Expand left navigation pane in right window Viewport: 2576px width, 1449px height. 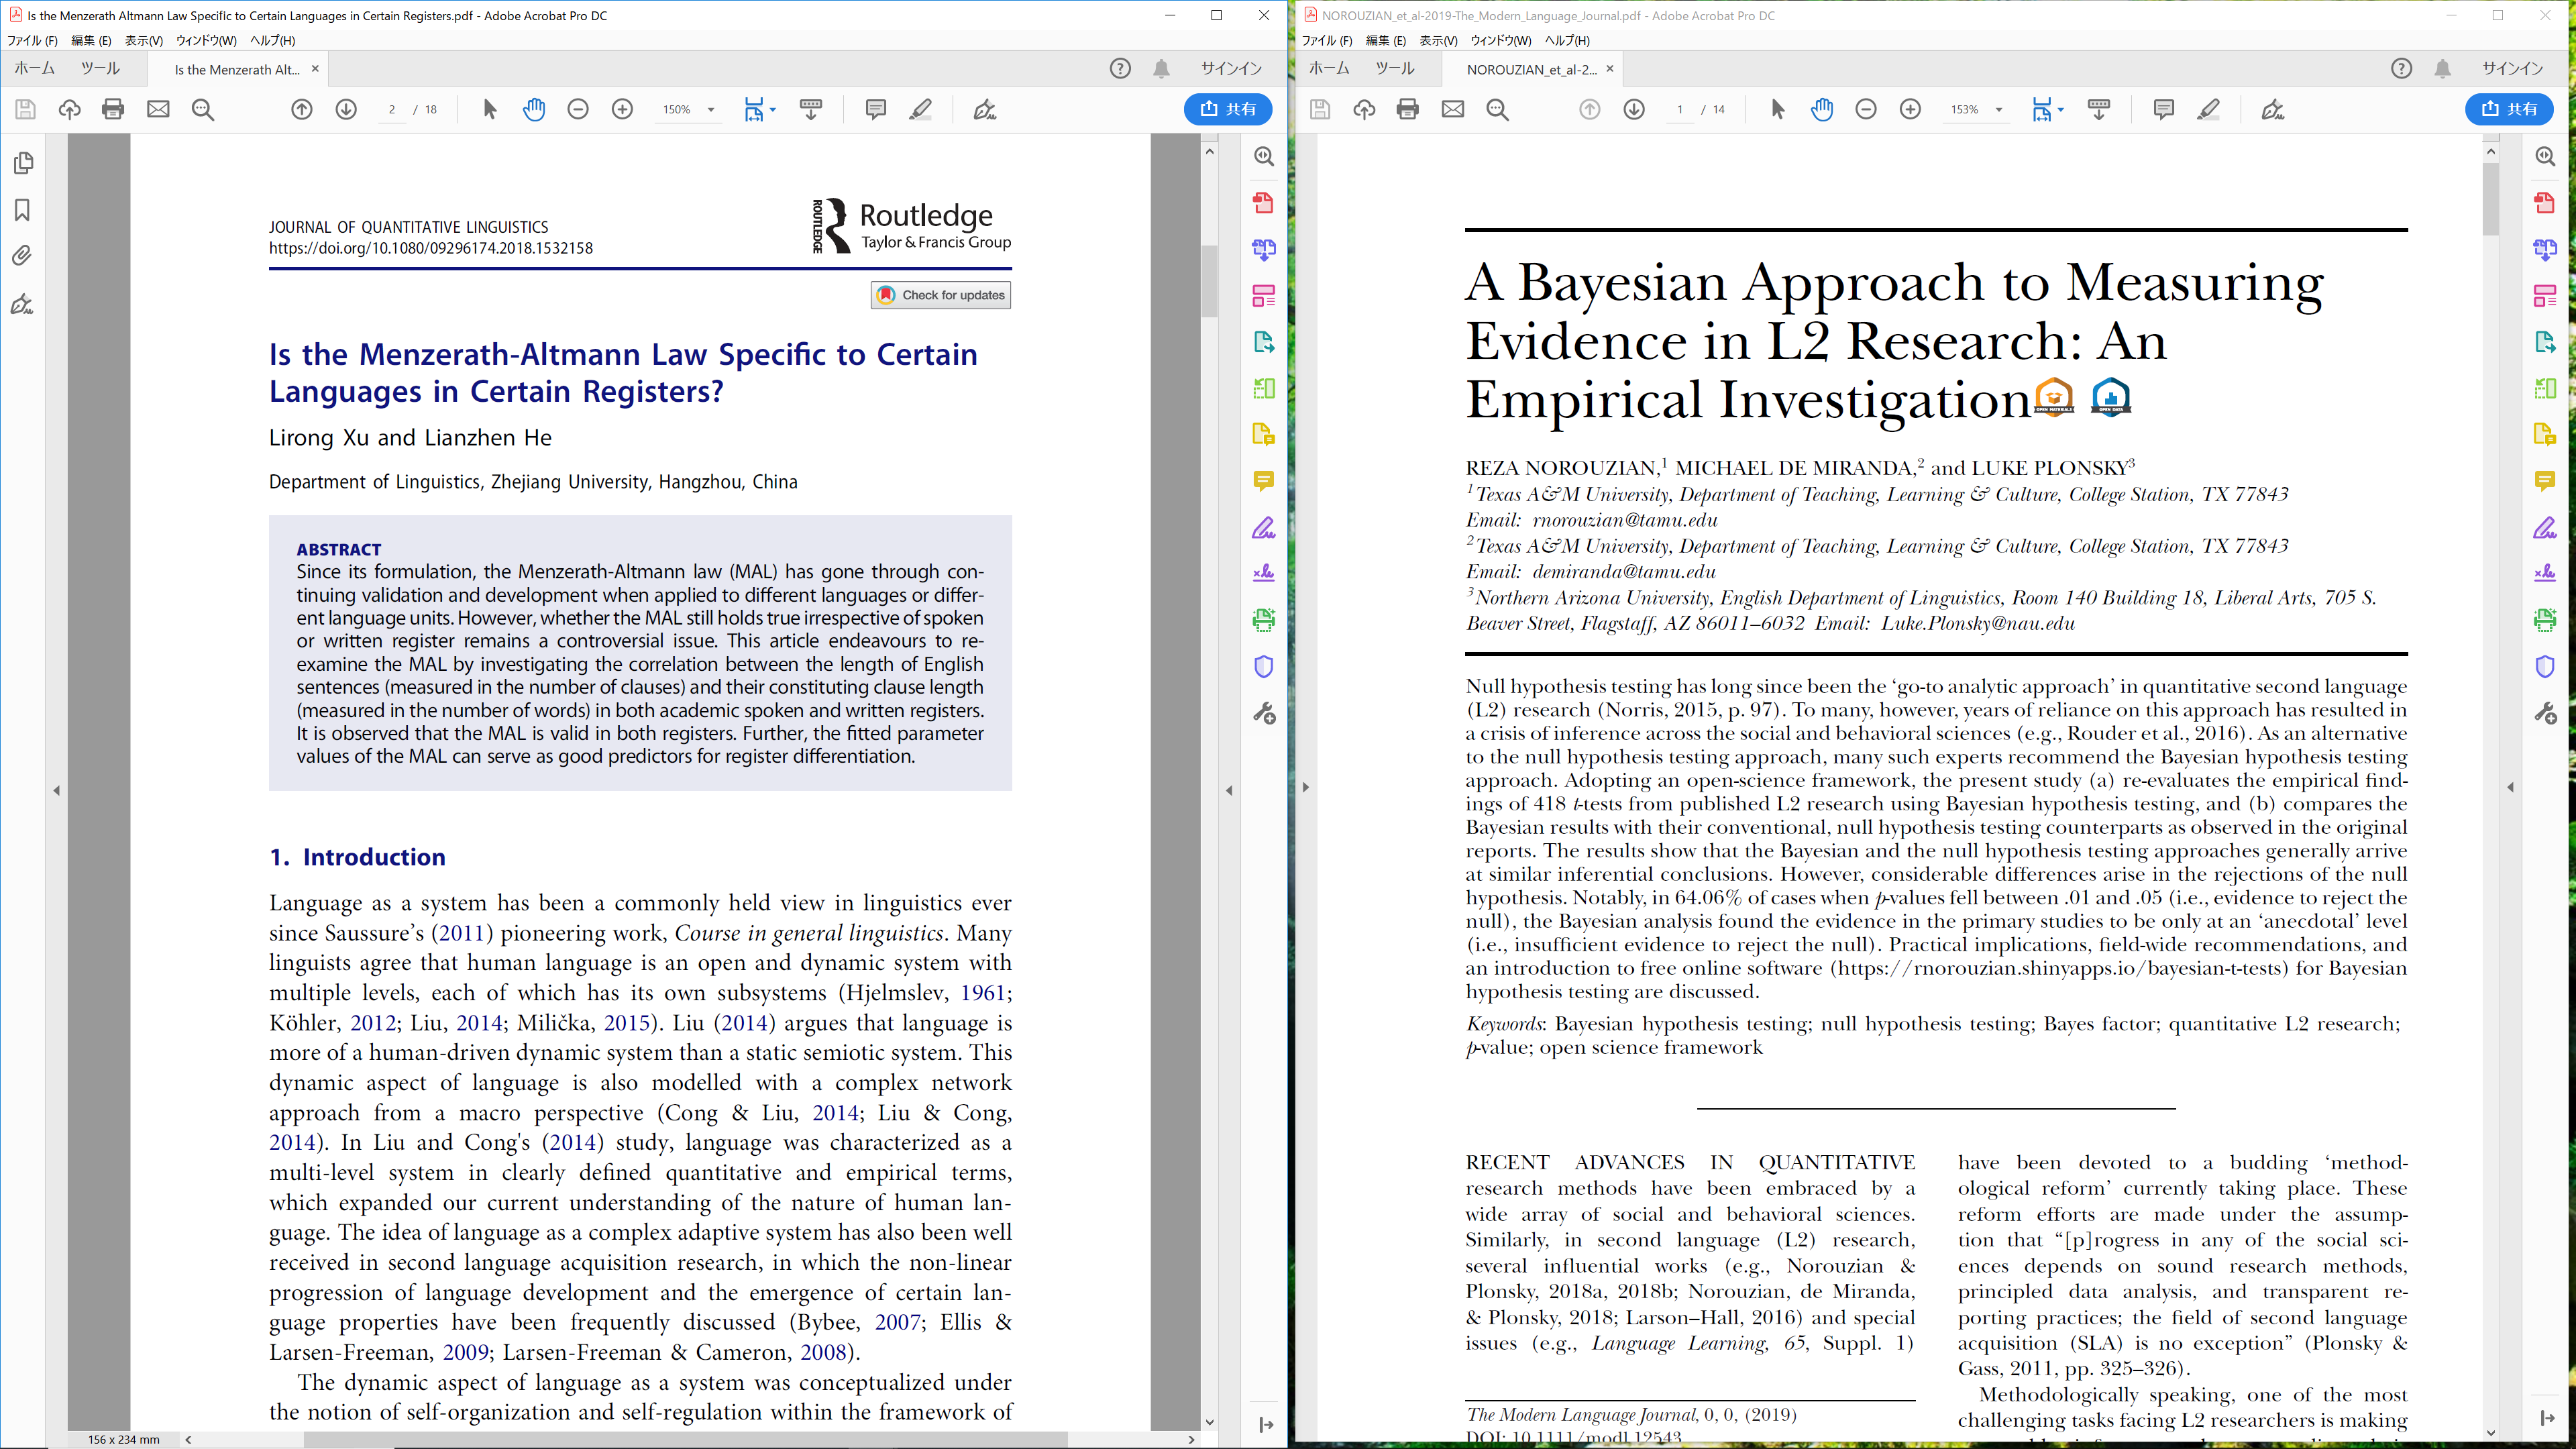1305,787
